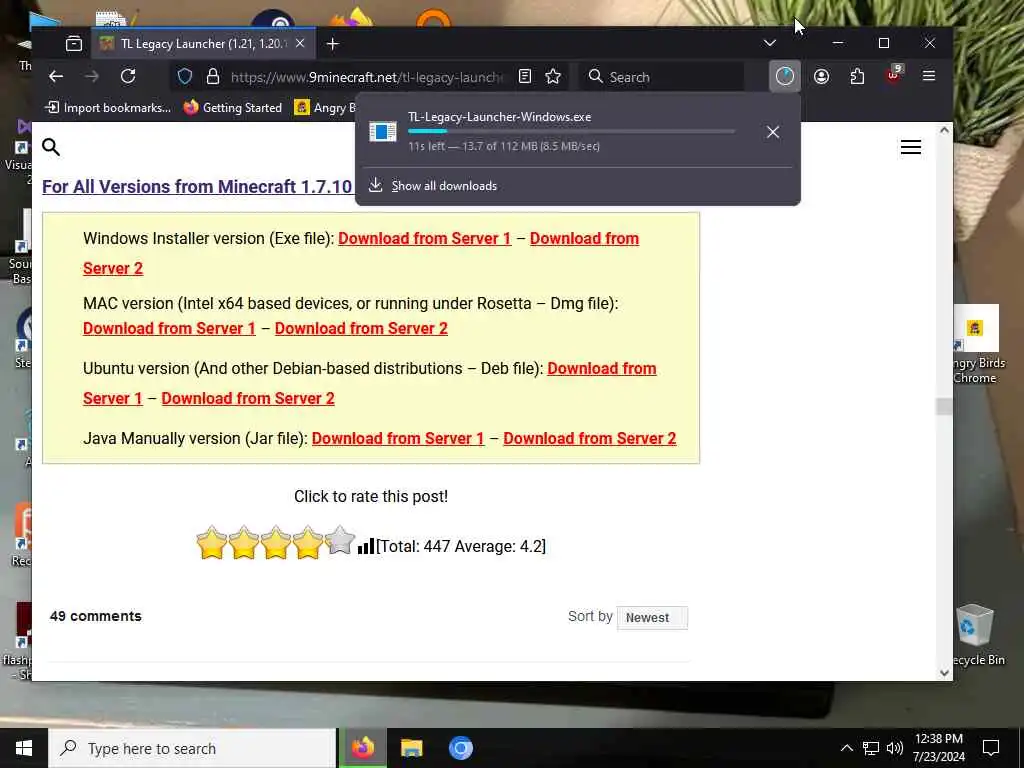The height and width of the screenshot is (768, 1024).
Task: Rate the post three stars
Action: (276, 543)
